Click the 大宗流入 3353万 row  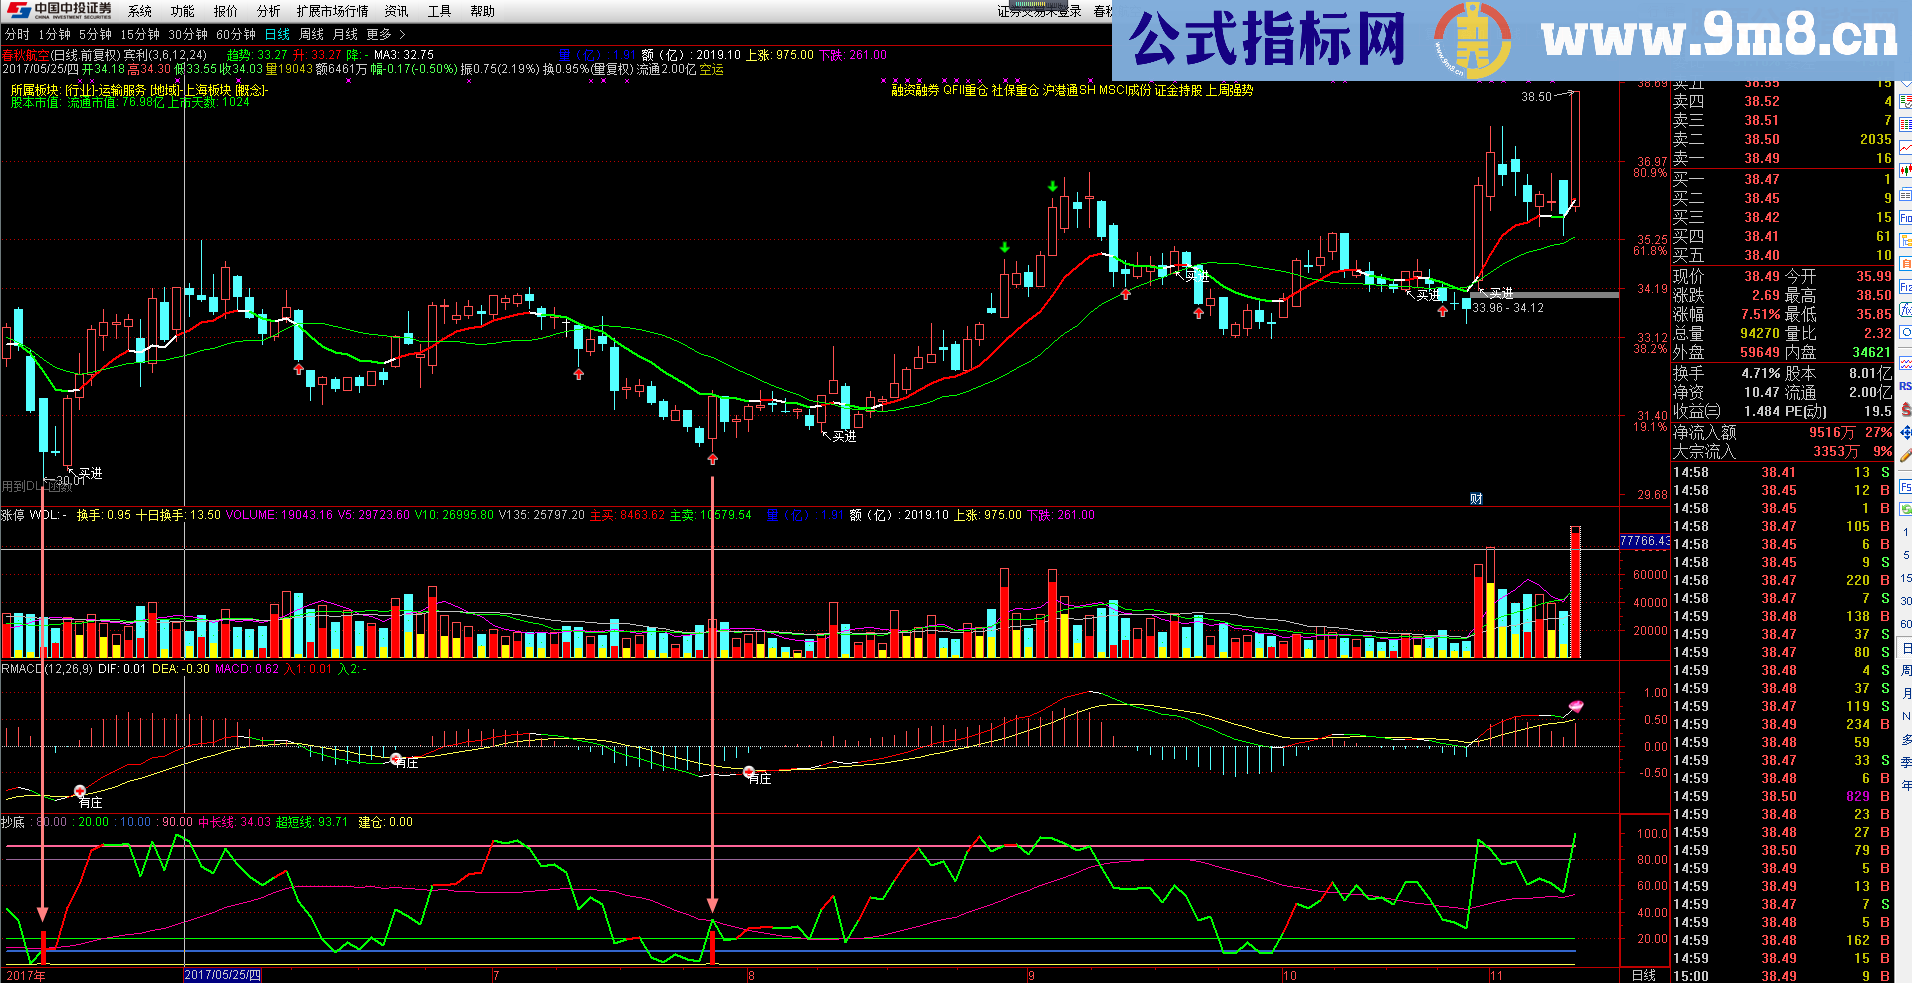1782,451
